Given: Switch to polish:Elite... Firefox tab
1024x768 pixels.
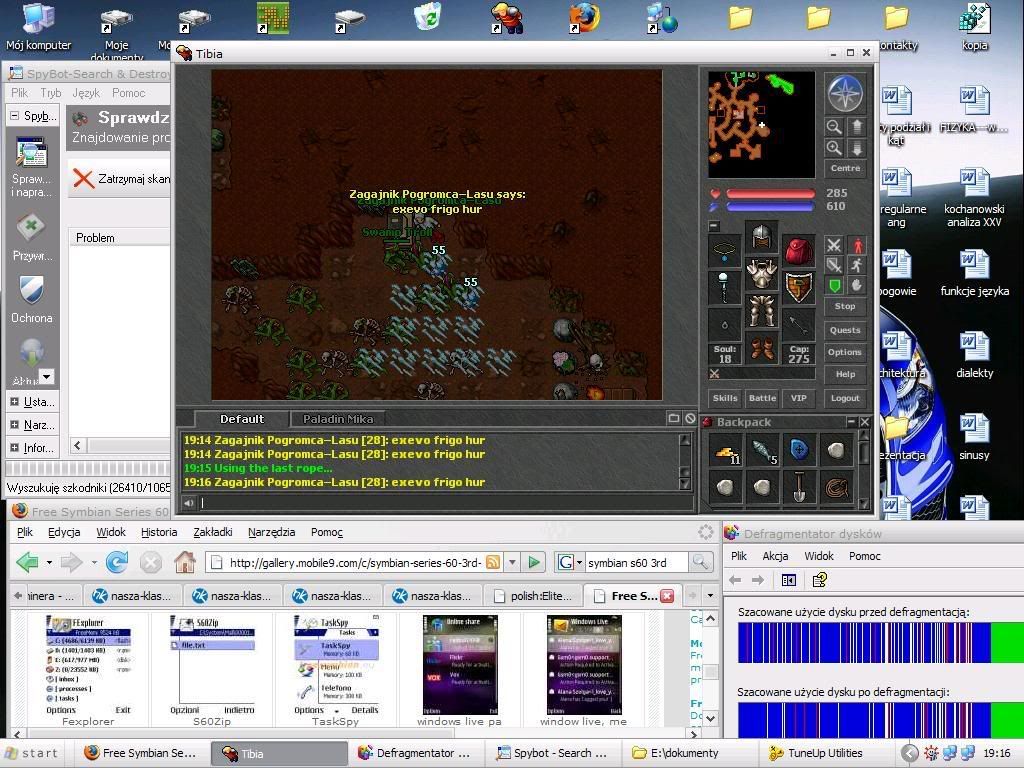Looking at the screenshot, I should tap(534, 596).
